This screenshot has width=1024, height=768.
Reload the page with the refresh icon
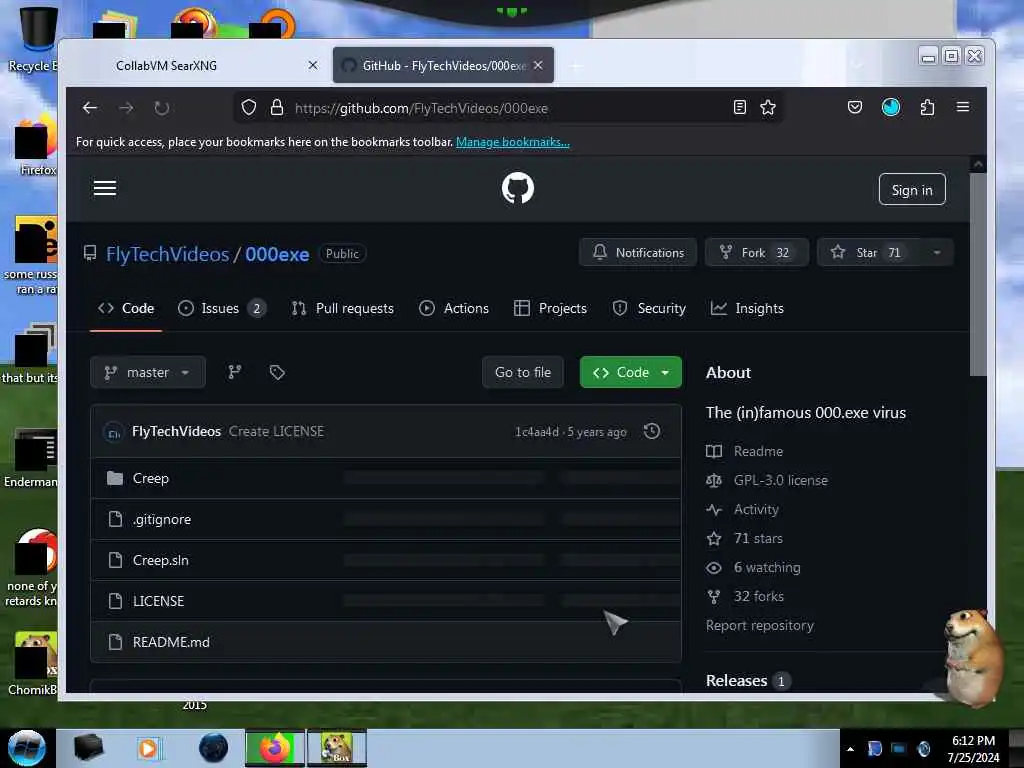tap(161, 108)
